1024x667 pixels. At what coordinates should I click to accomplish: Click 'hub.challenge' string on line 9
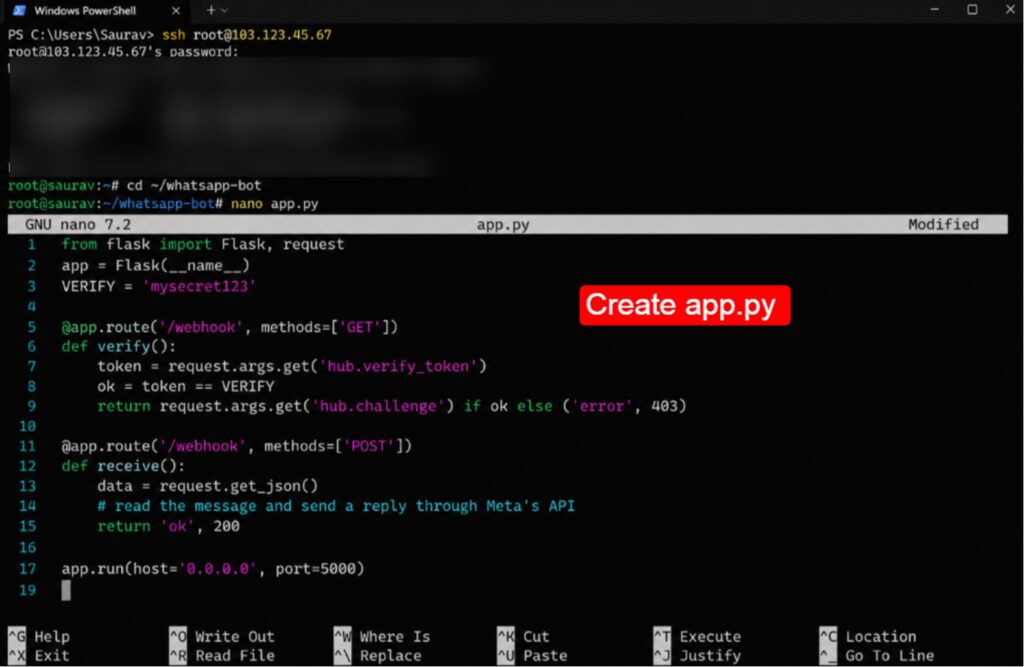[378, 406]
